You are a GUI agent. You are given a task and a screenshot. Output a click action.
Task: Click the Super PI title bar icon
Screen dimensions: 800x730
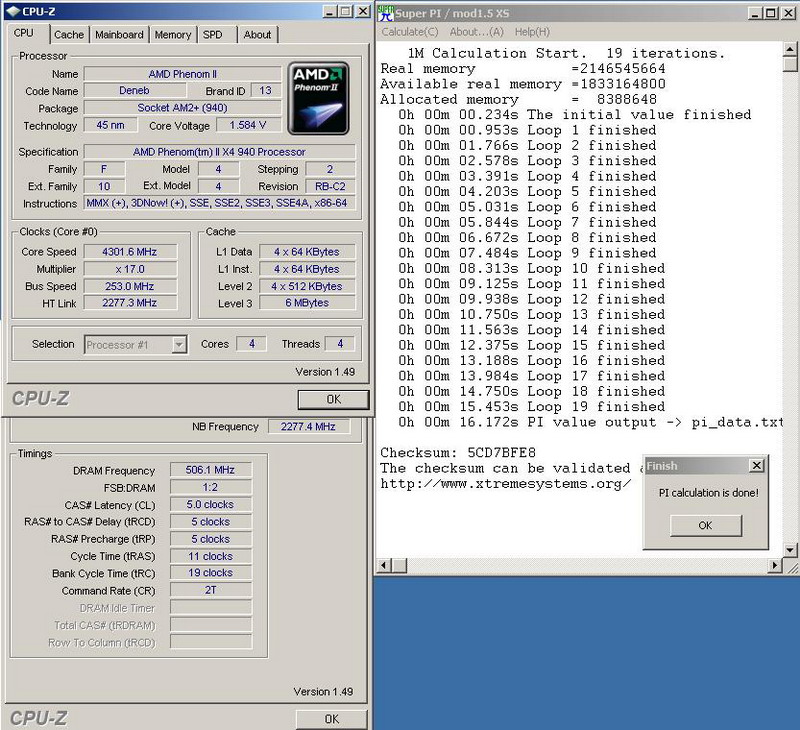click(387, 11)
